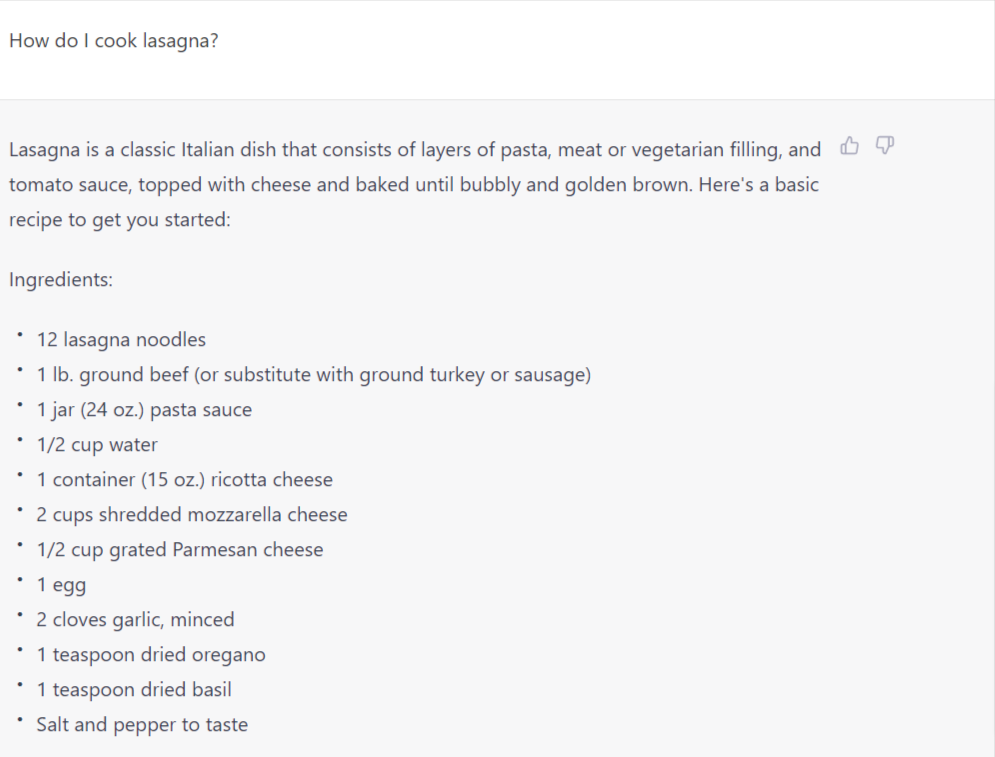Click the pasta sauce jar line
Image resolution: width=995 pixels, height=757 pixels.
click(x=144, y=410)
